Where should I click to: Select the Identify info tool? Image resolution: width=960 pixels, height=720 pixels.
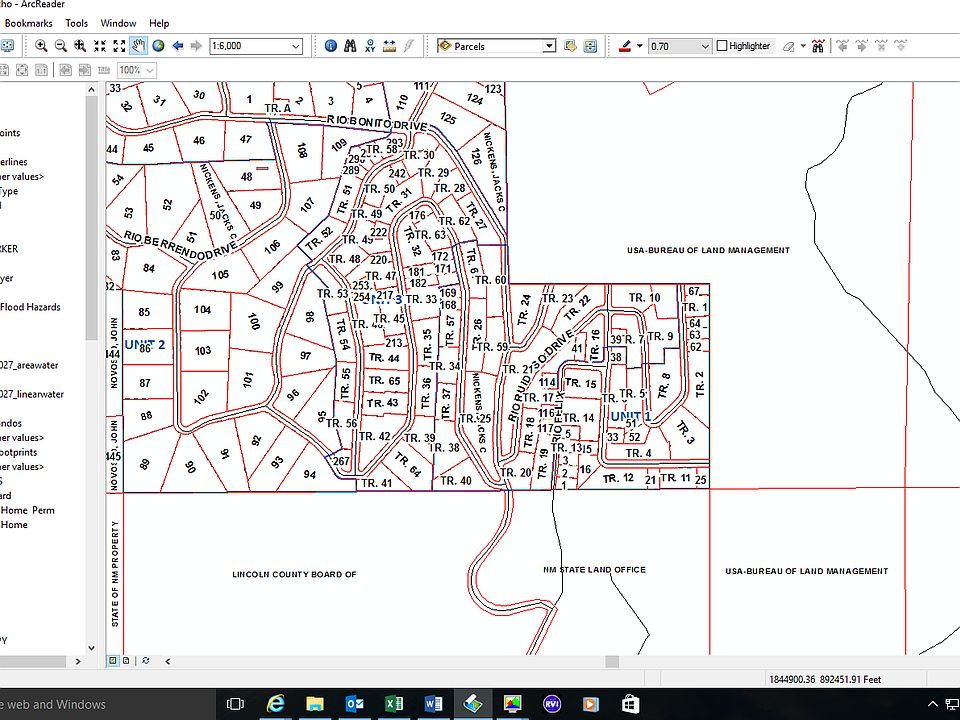point(331,46)
